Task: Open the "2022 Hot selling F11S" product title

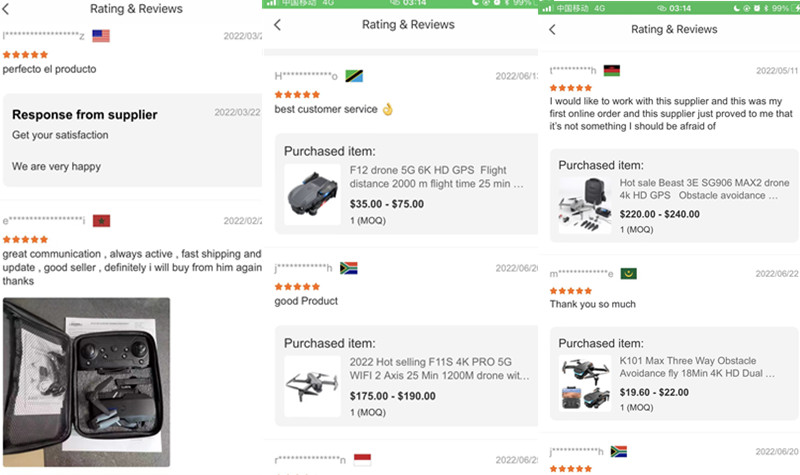Action: coord(439,369)
